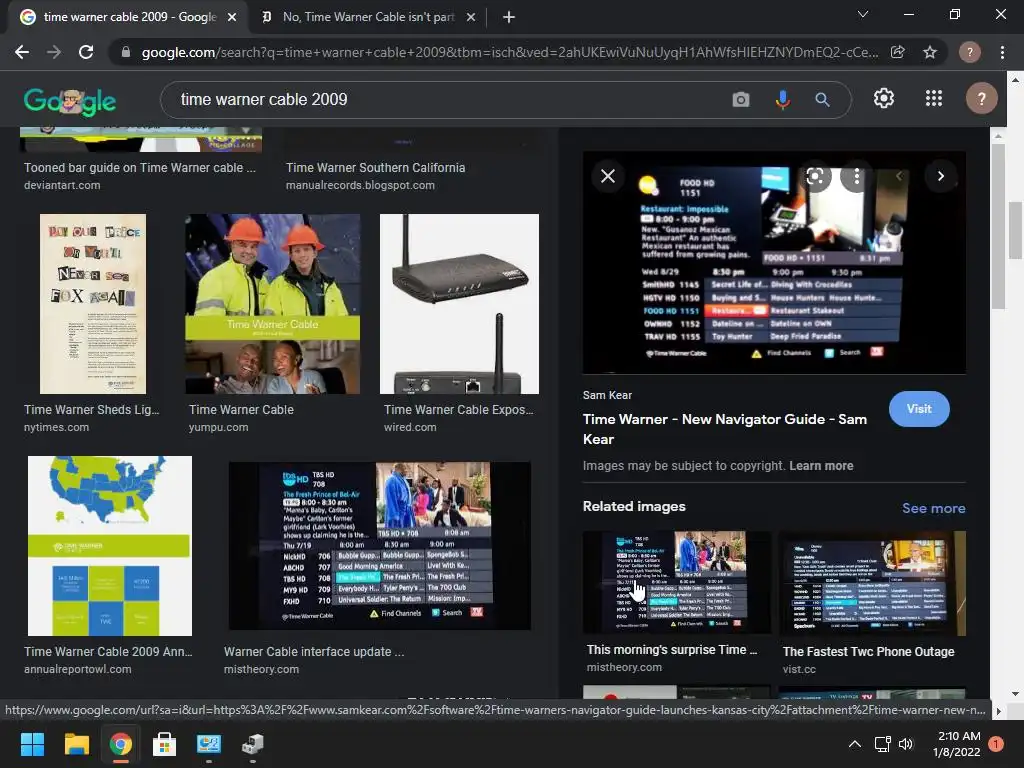Viewport: 1024px width, 768px height.
Task: Click the preview panel scrollbar thumb
Action: tap(997, 225)
